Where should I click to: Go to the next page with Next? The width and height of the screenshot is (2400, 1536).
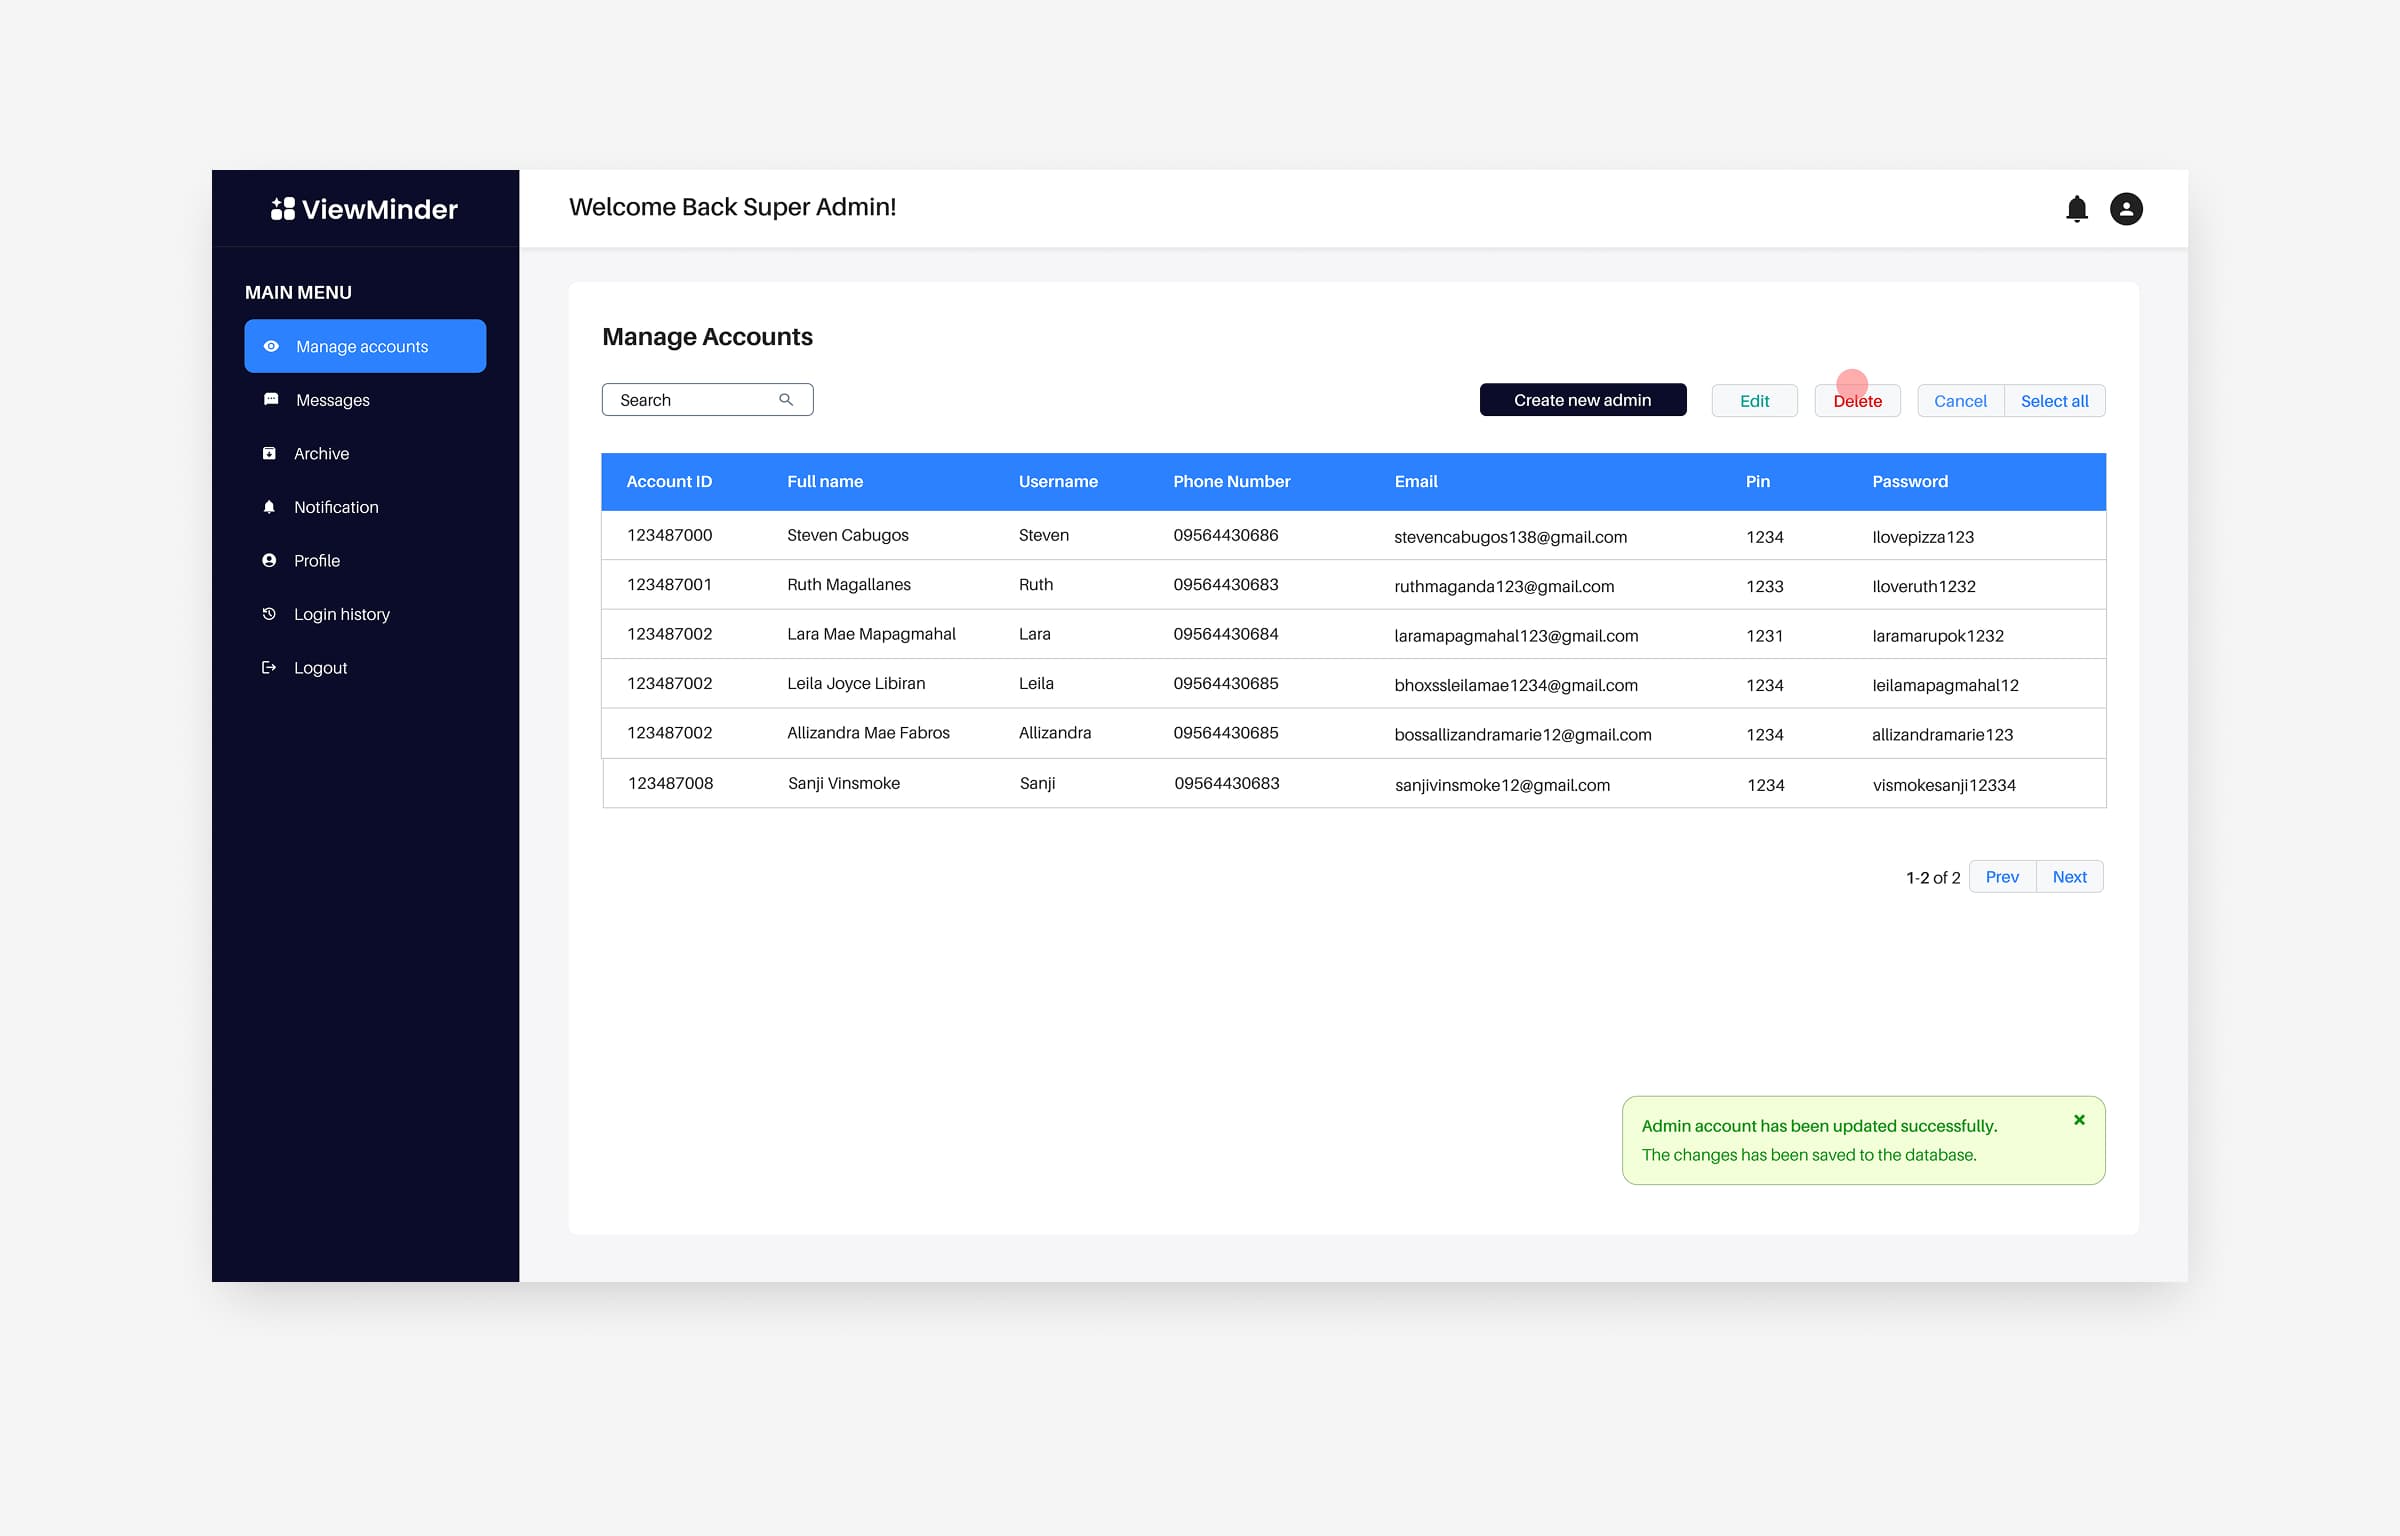(2069, 876)
